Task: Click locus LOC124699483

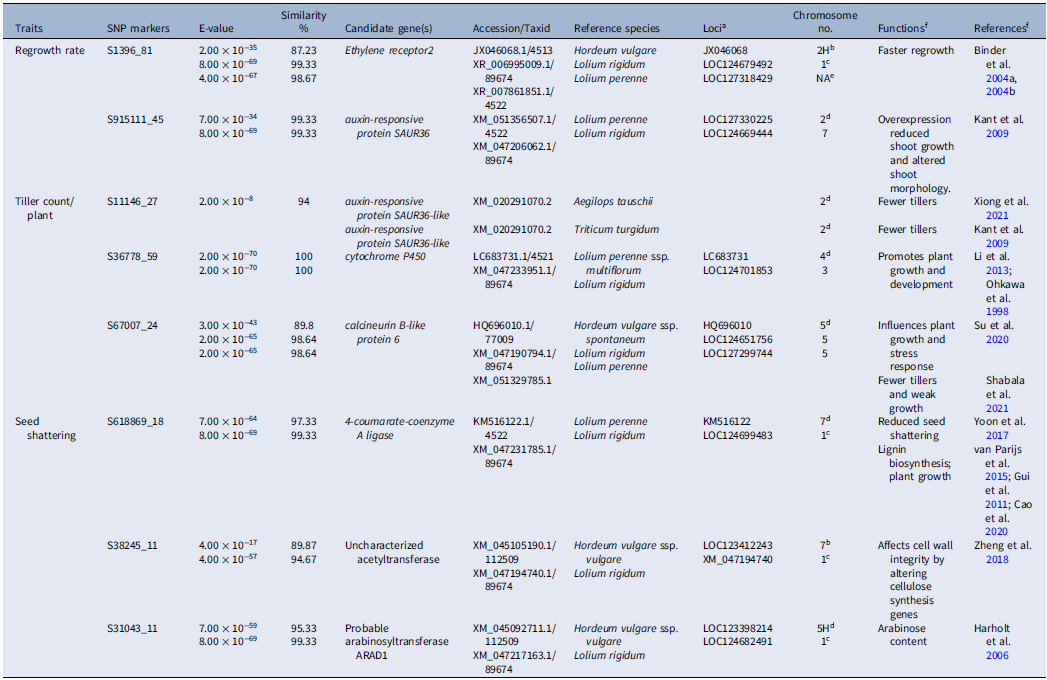Action: [x=738, y=436]
